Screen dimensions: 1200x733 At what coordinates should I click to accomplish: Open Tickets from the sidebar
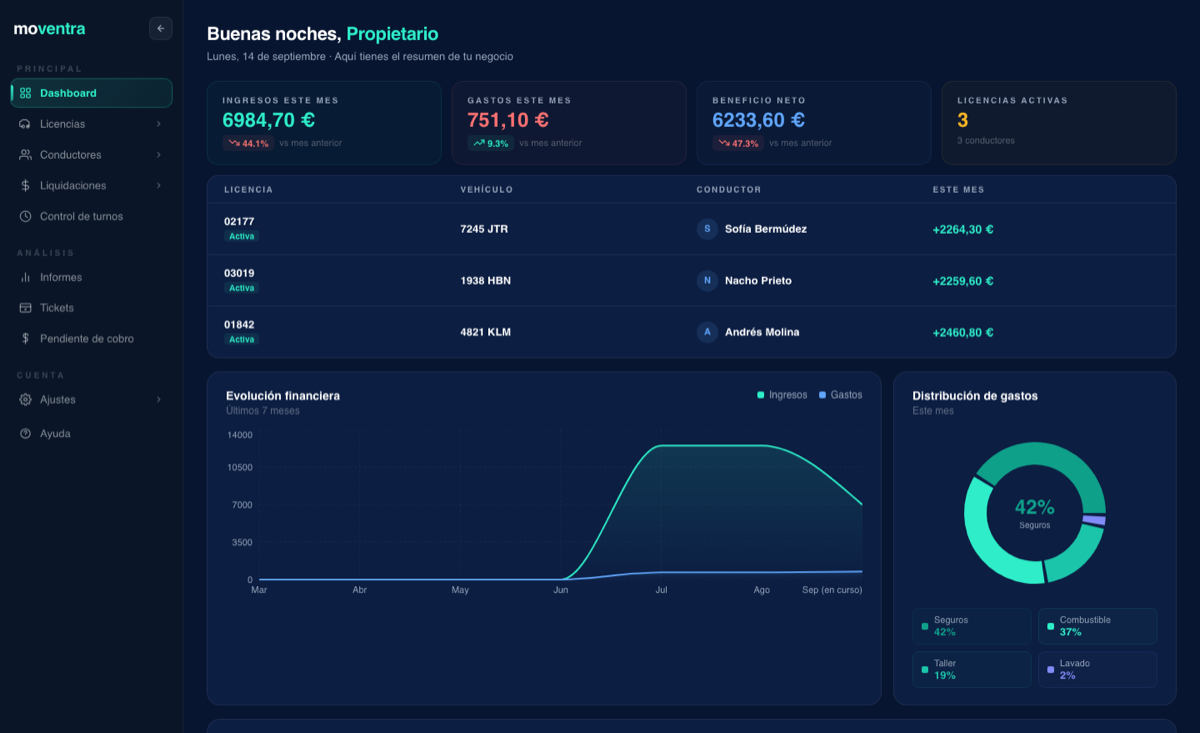coord(92,308)
